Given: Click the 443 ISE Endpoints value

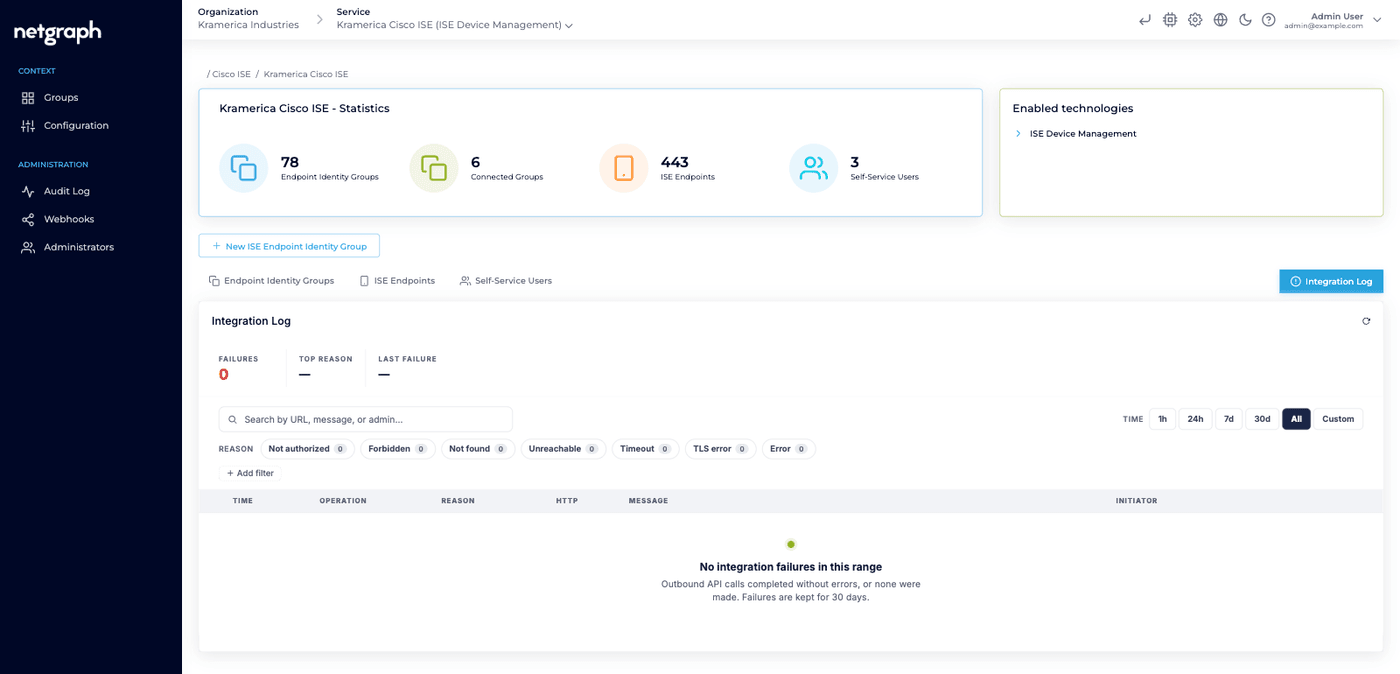Looking at the screenshot, I should (675, 162).
